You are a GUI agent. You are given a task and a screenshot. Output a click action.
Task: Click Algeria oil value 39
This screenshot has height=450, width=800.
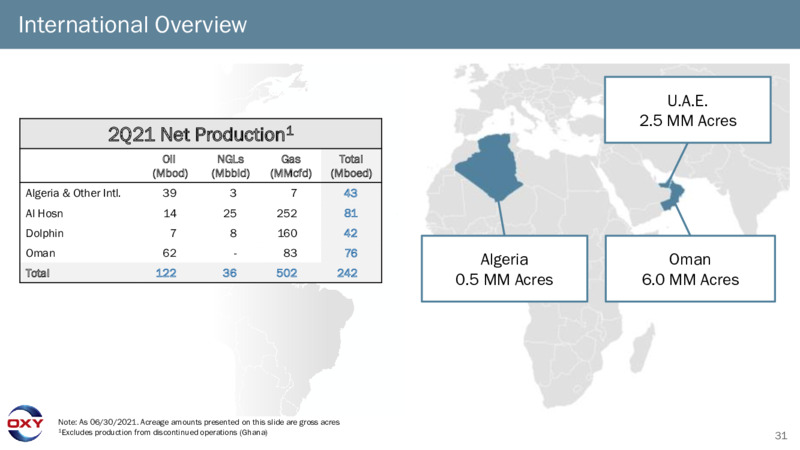click(x=169, y=193)
